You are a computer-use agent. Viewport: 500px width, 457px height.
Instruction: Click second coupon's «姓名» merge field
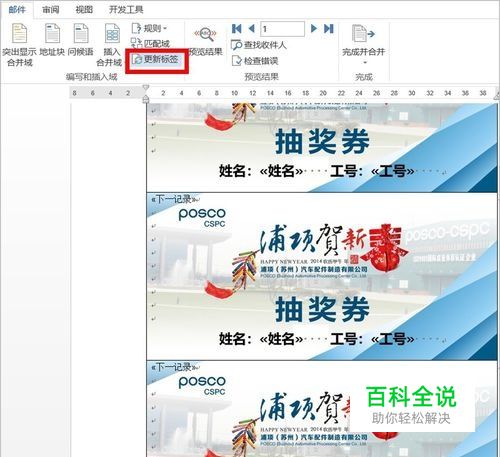pyautogui.click(x=282, y=339)
